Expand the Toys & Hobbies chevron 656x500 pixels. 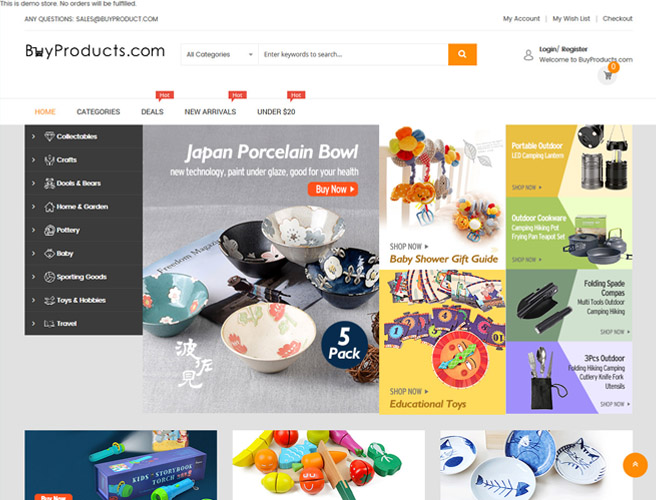(33, 300)
